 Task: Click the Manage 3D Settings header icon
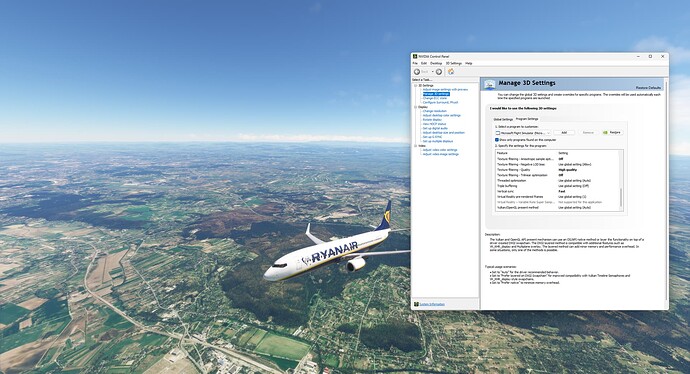coord(490,84)
